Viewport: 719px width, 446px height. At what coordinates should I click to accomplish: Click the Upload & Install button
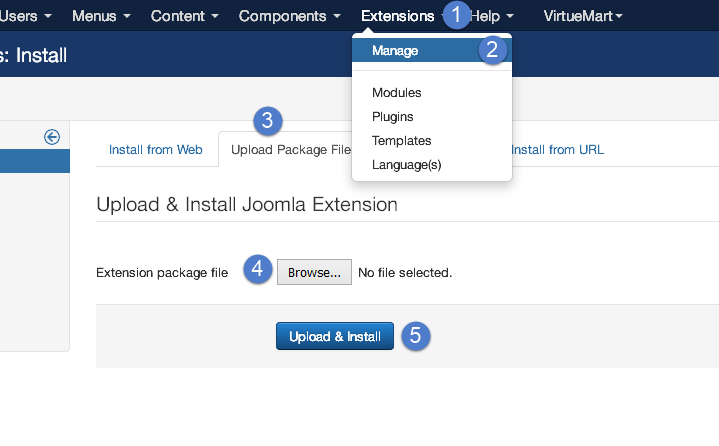click(x=335, y=337)
